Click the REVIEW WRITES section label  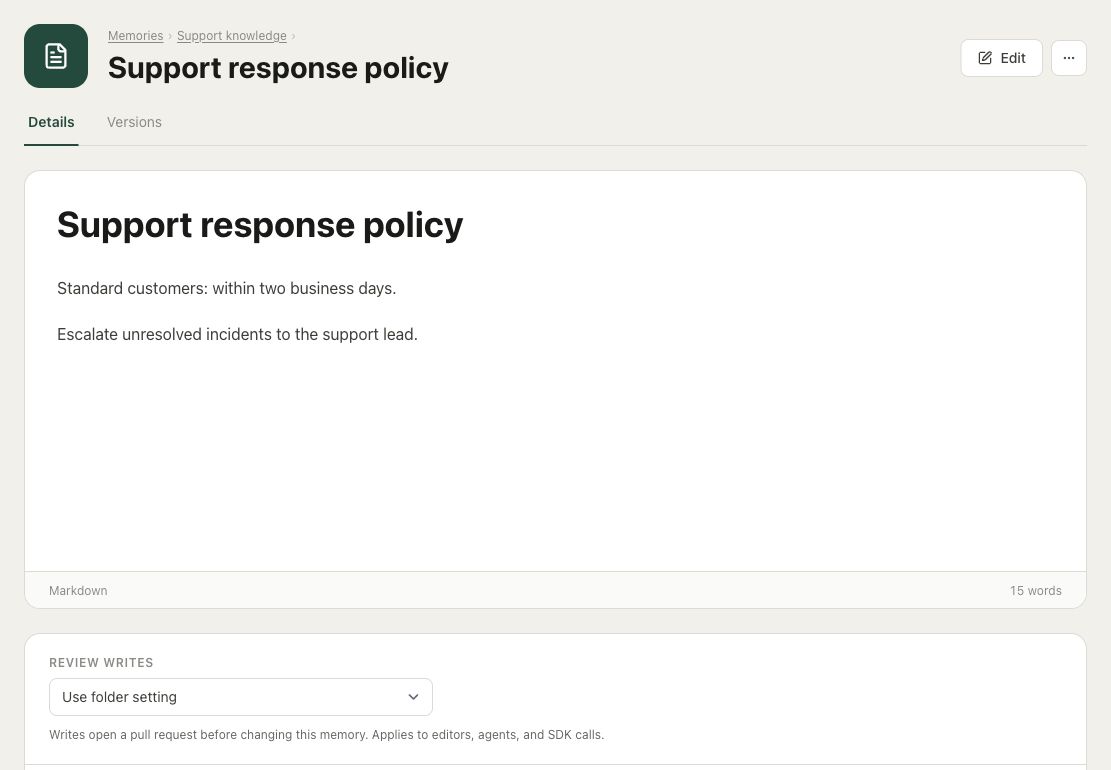(x=101, y=663)
